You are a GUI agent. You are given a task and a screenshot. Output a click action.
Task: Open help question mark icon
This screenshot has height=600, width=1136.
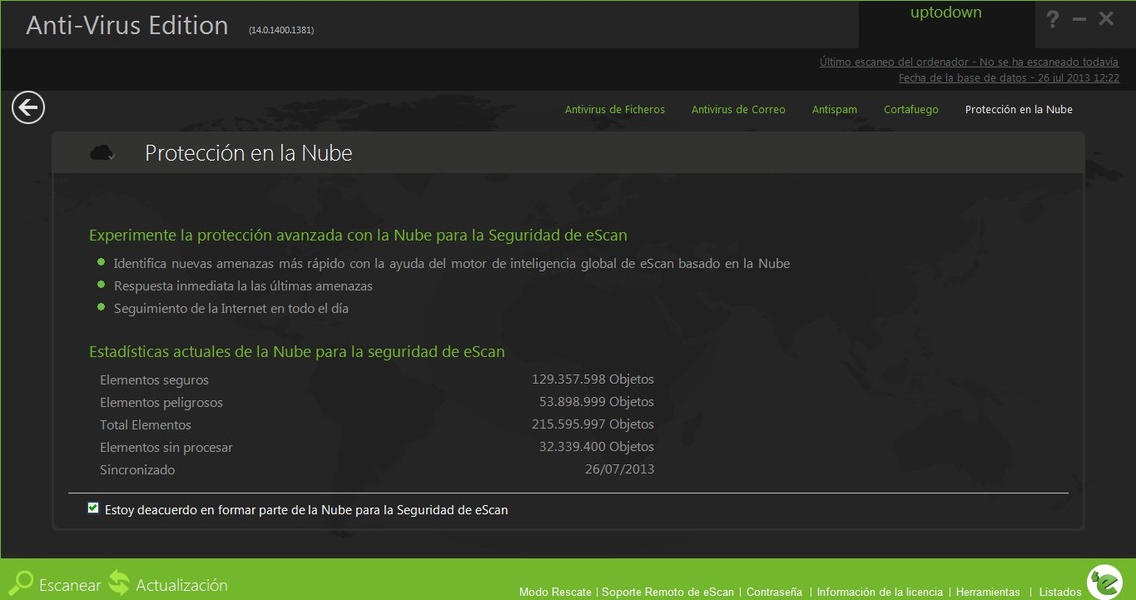click(1053, 19)
